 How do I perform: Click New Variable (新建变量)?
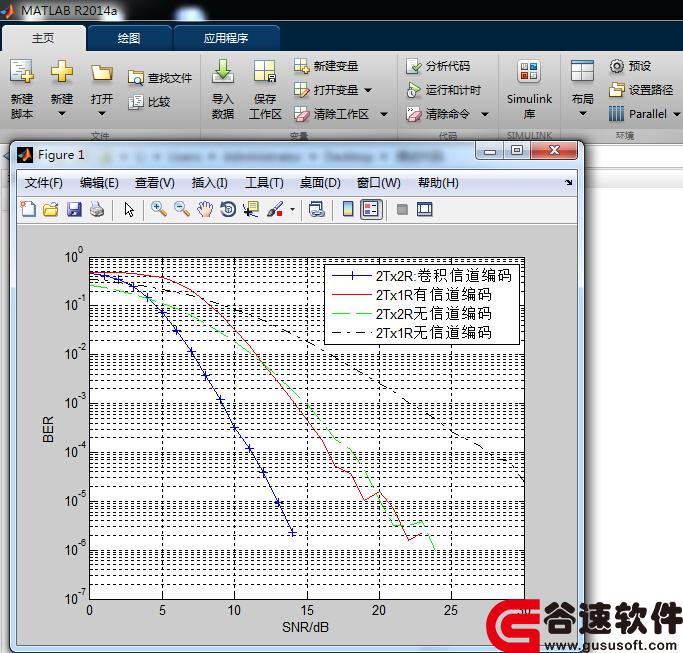pos(326,66)
